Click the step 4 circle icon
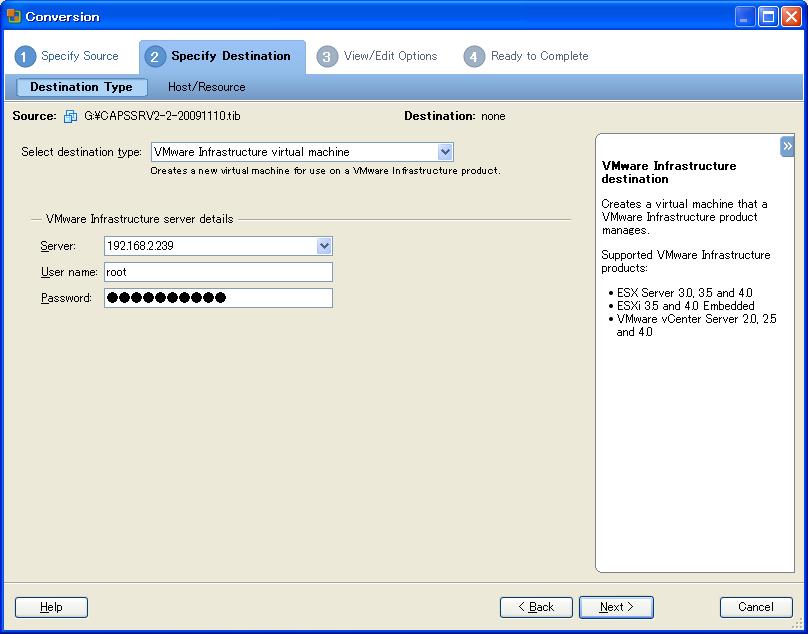The image size is (808, 634). point(474,56)
